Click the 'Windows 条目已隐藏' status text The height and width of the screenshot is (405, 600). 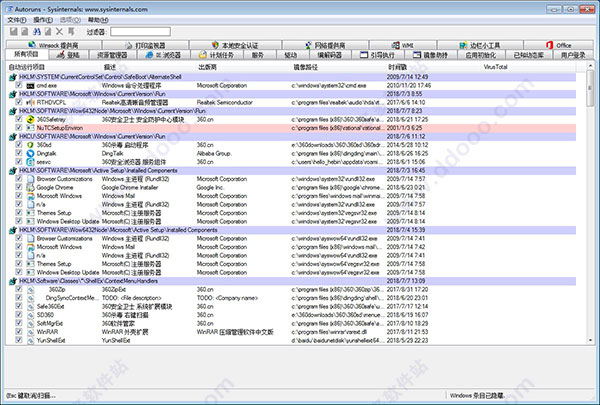pyautogui.click(x=477, y=395)
